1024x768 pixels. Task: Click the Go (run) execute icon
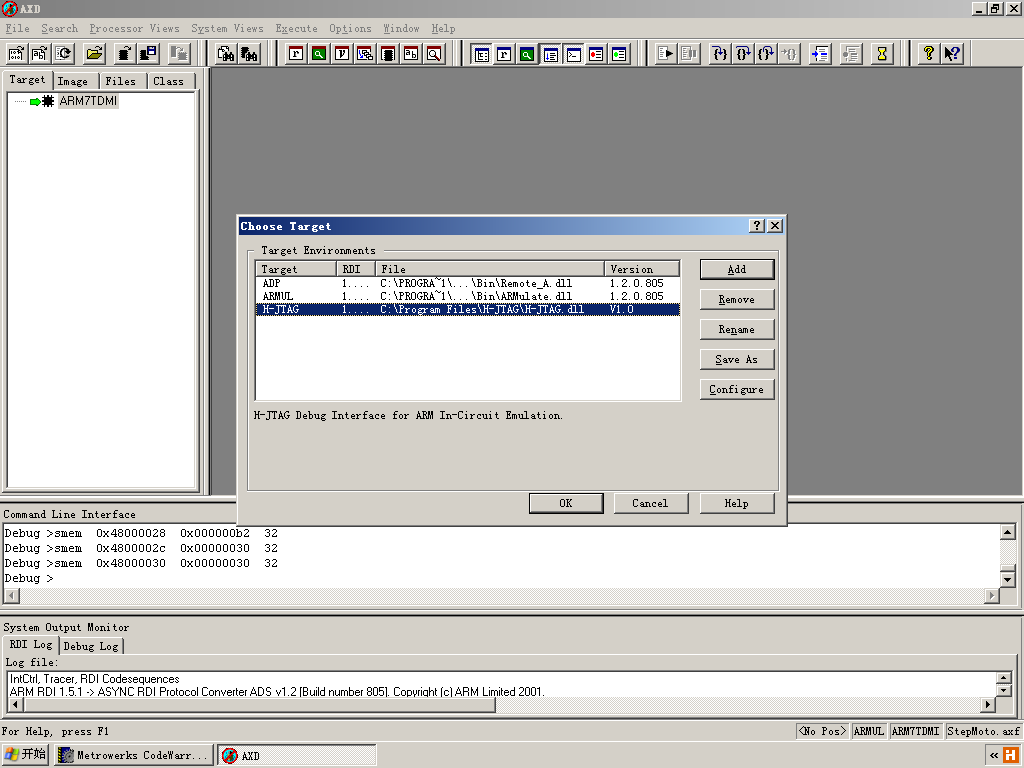click(x=665, y=54)
